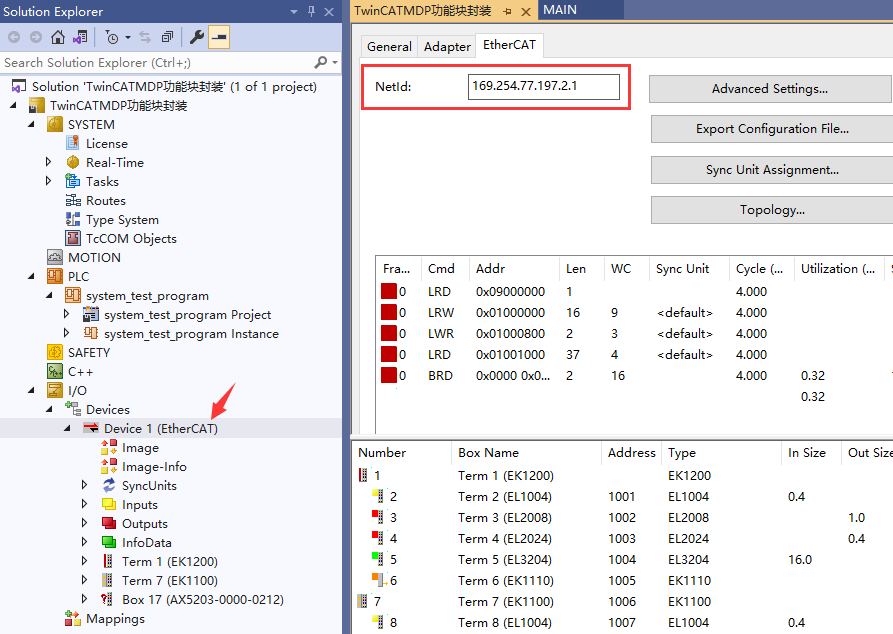Click the Back navigation icon in Solution Explorer

pyautogui.click(x=14, y=38)
